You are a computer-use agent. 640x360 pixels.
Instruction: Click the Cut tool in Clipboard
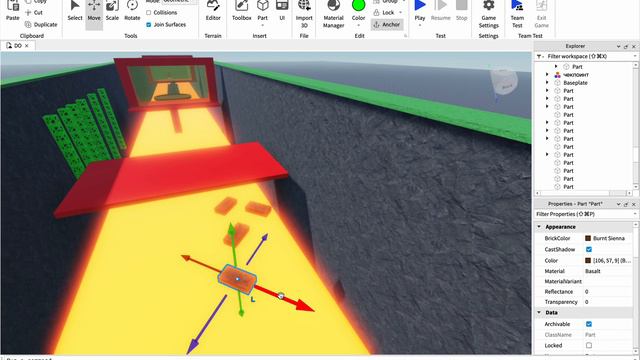[34, 13]
